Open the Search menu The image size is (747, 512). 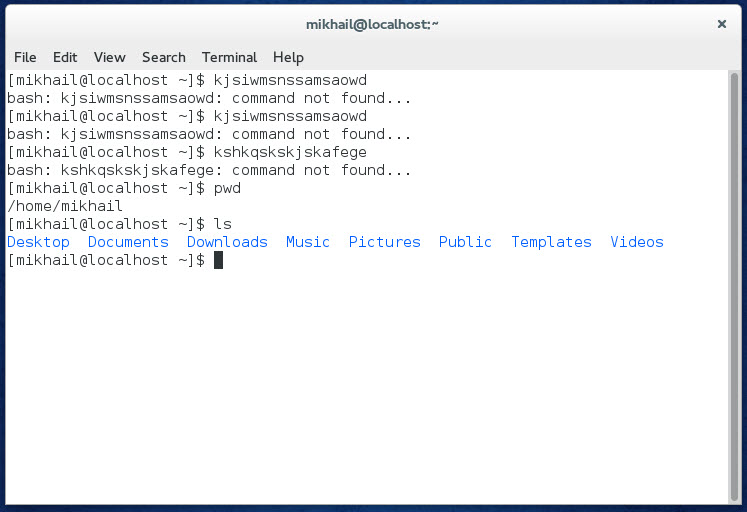[164, 57]
